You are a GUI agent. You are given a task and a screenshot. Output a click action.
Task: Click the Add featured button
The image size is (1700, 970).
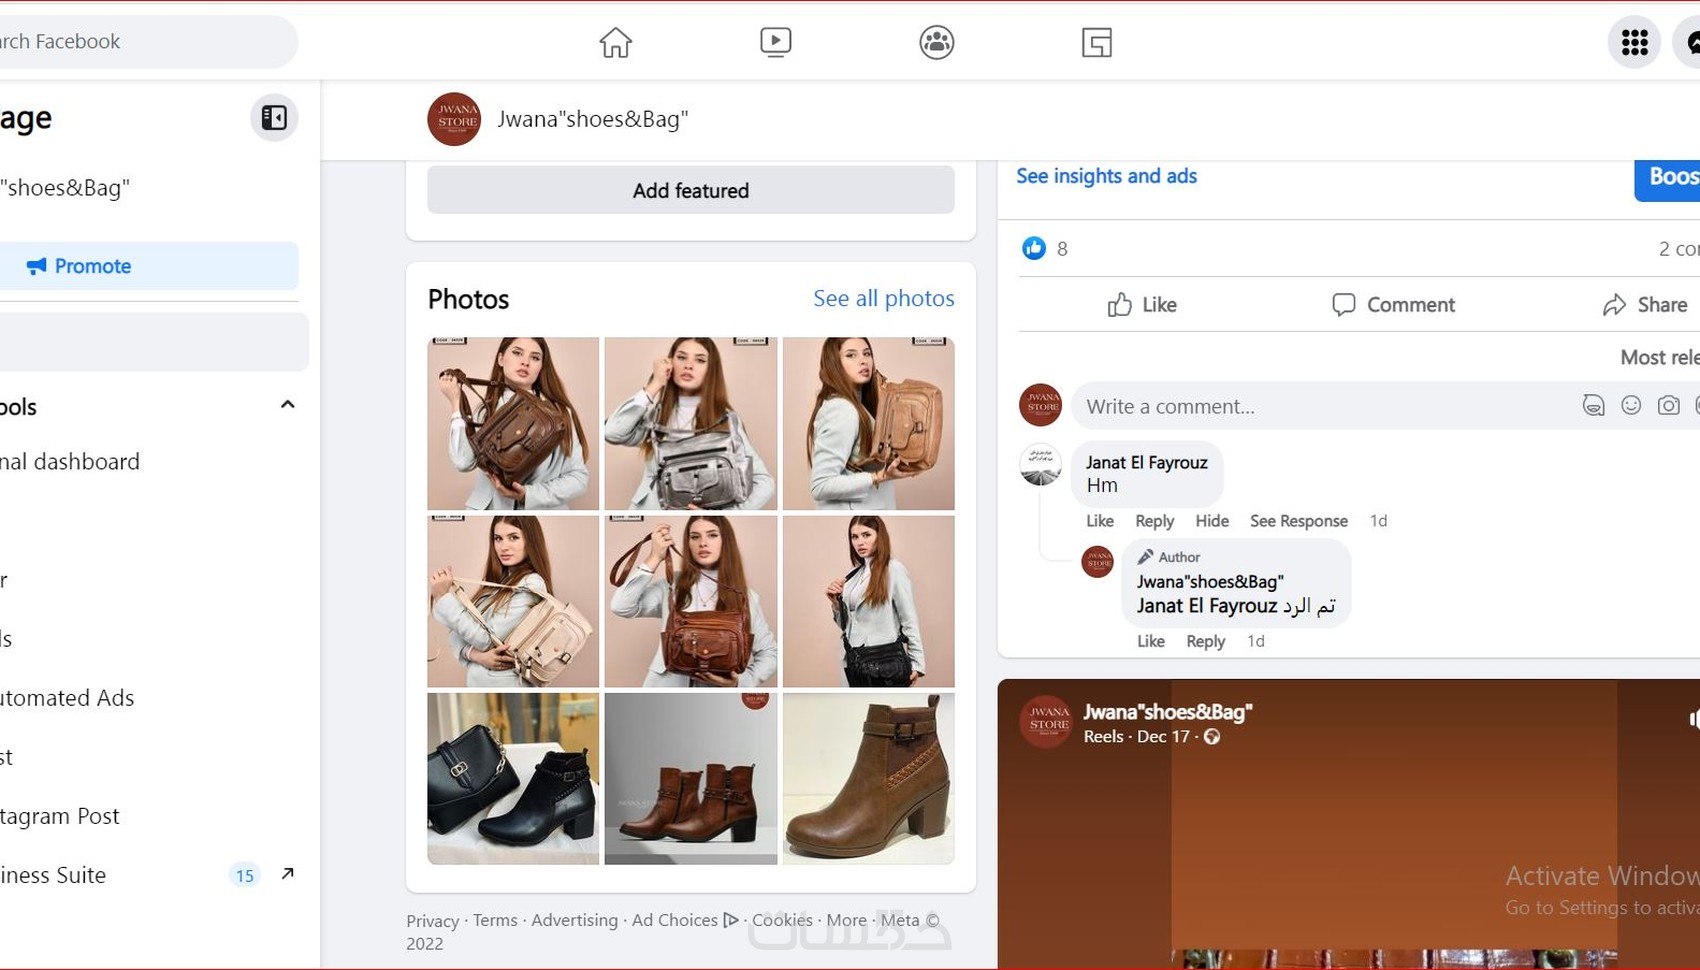click(691, 190)
